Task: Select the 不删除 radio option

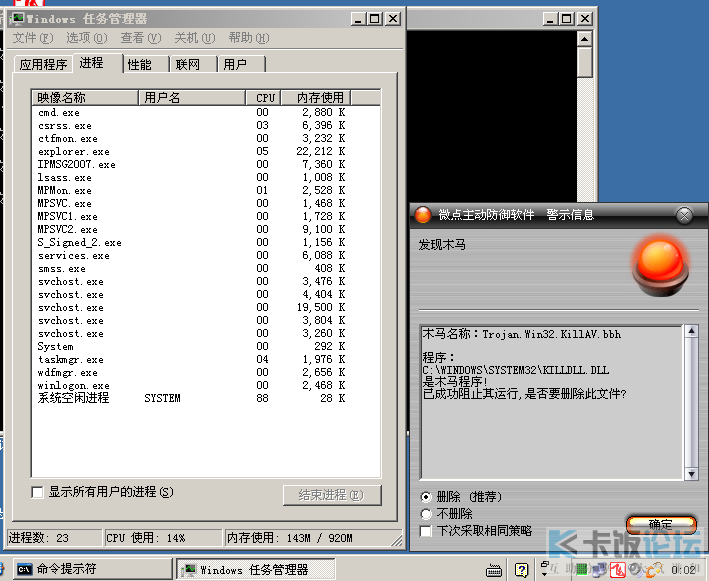Action: coord(426,514)
